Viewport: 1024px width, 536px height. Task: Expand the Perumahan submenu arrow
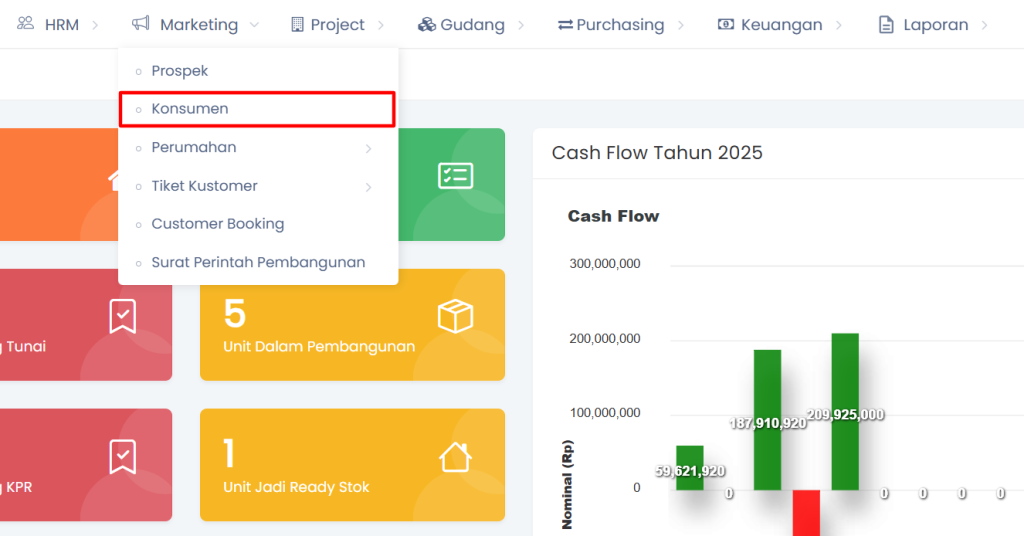(368, 148)
